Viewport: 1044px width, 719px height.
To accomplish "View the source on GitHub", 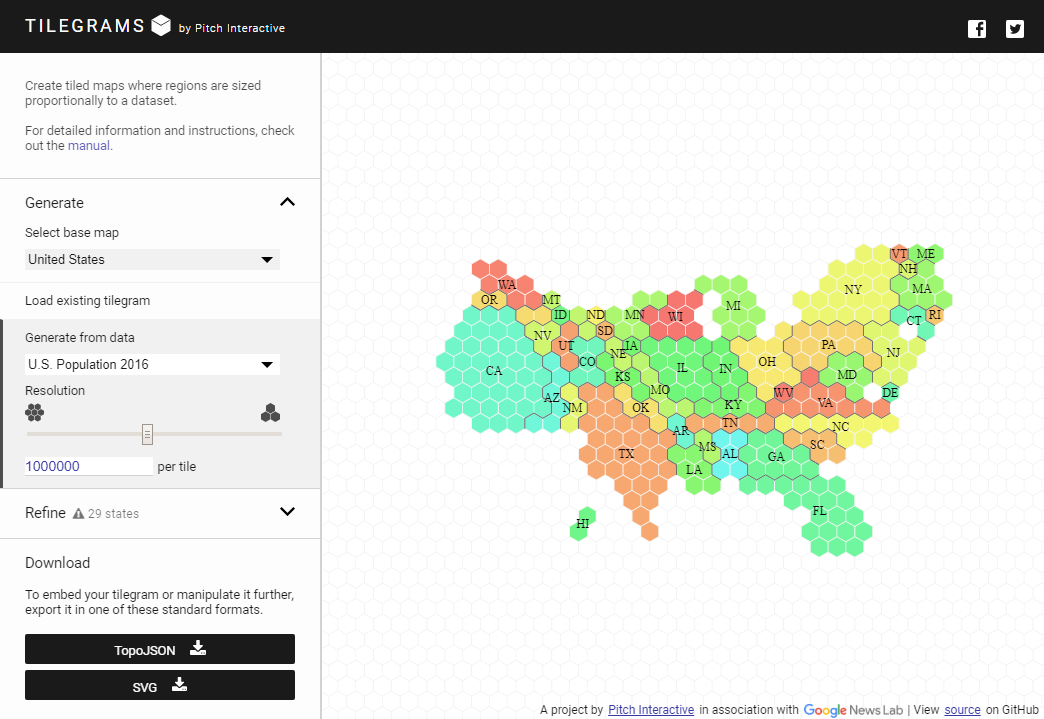I will click(x=962, y=710).
